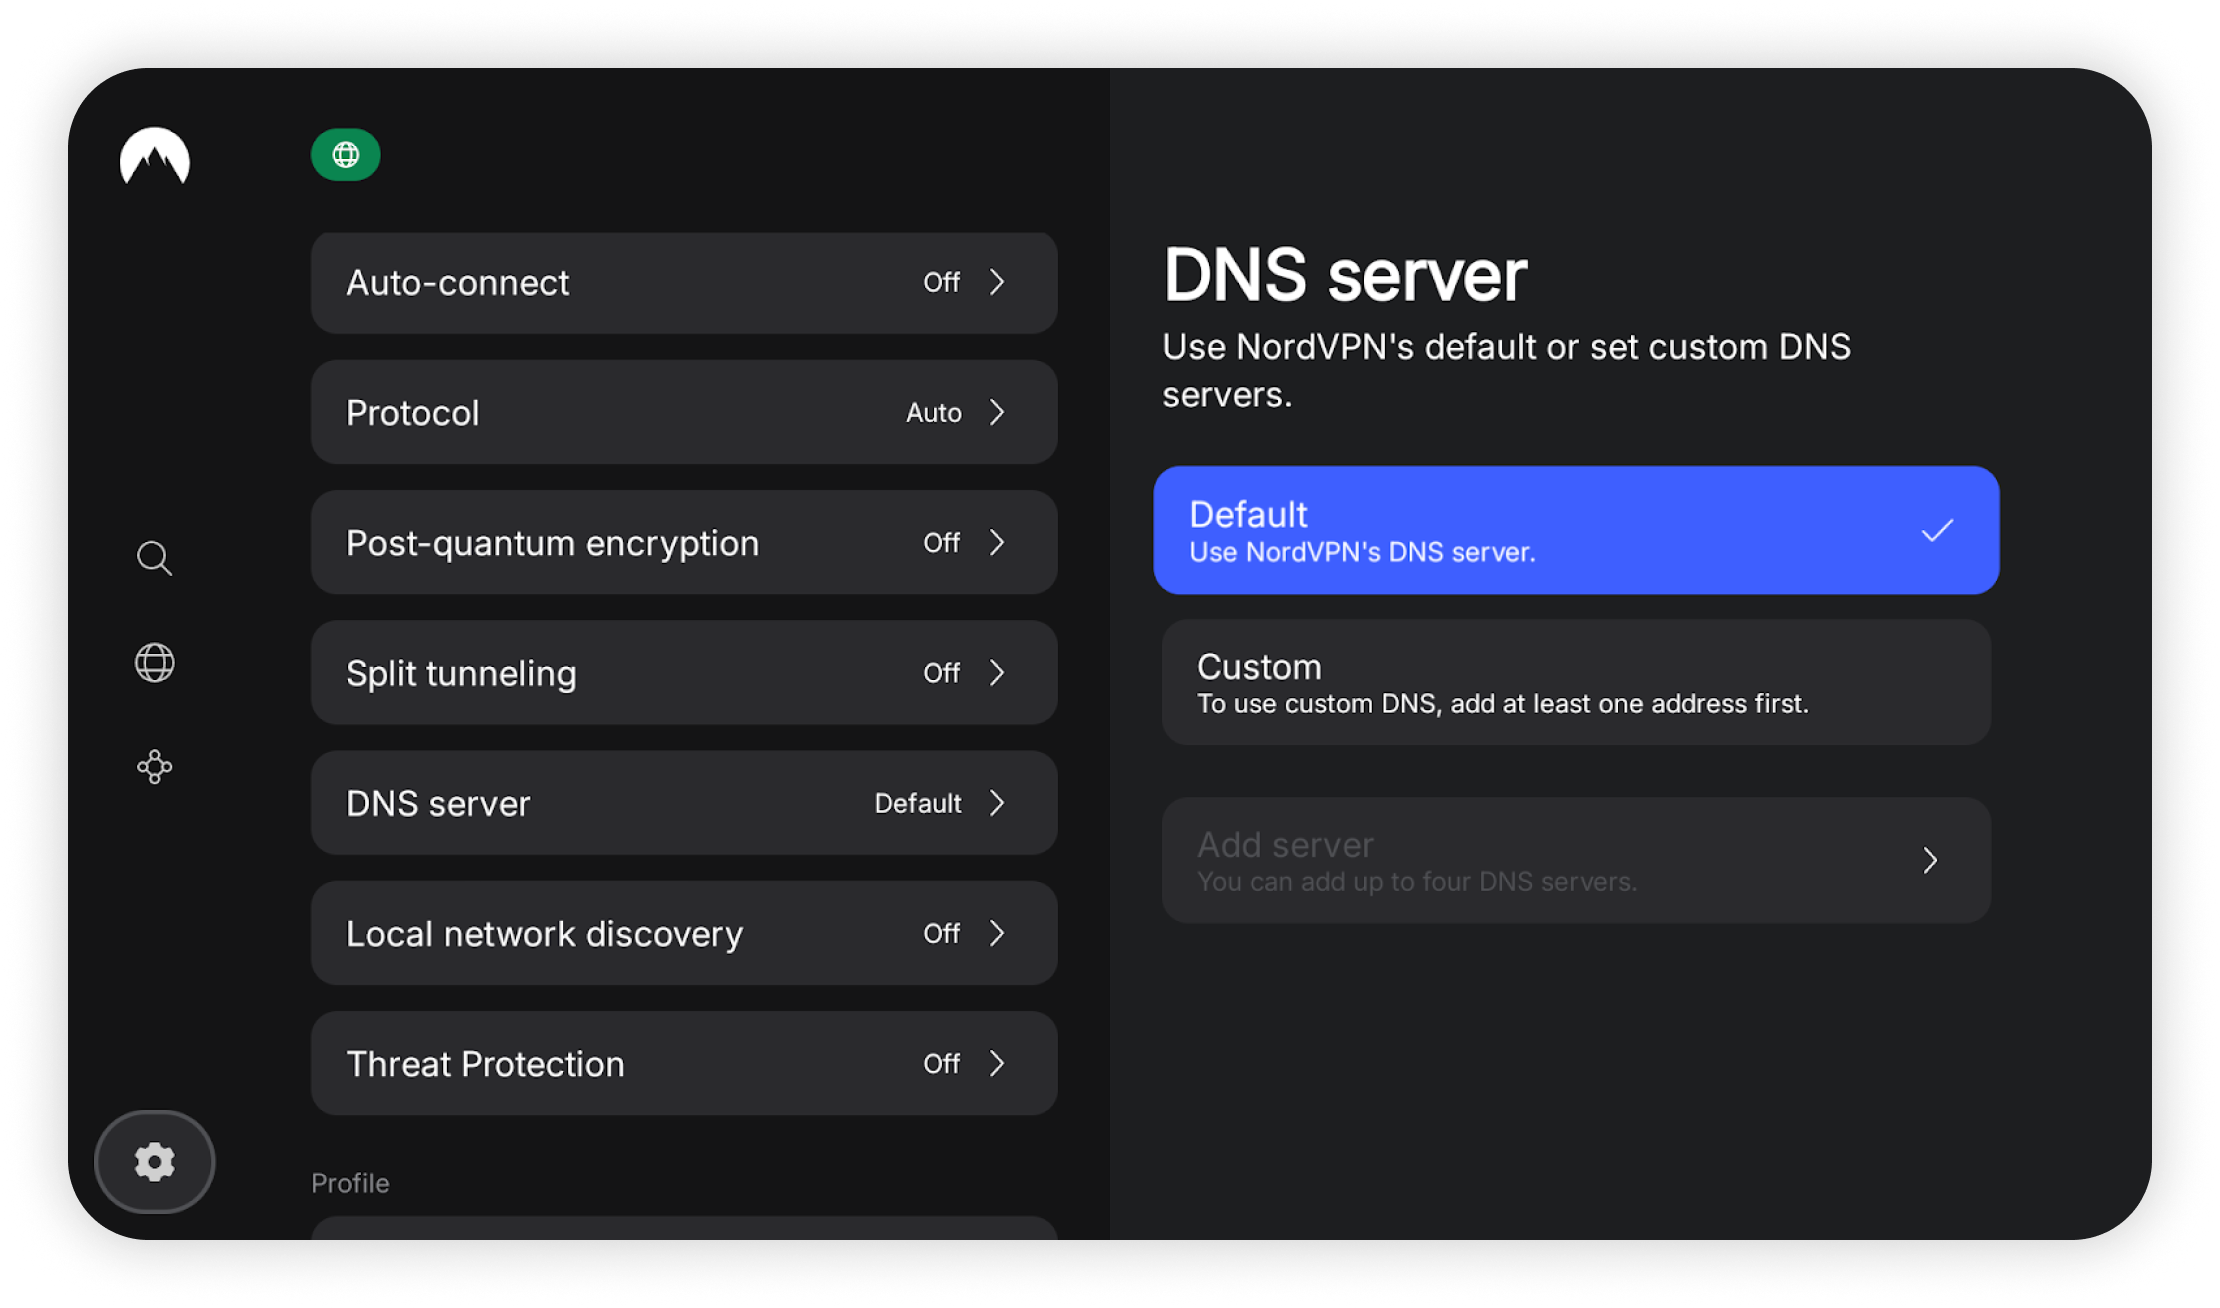Viewport: 2220px width, 1308px height.
Task: Select the Custom DNS option
Action: (1575, 683)
